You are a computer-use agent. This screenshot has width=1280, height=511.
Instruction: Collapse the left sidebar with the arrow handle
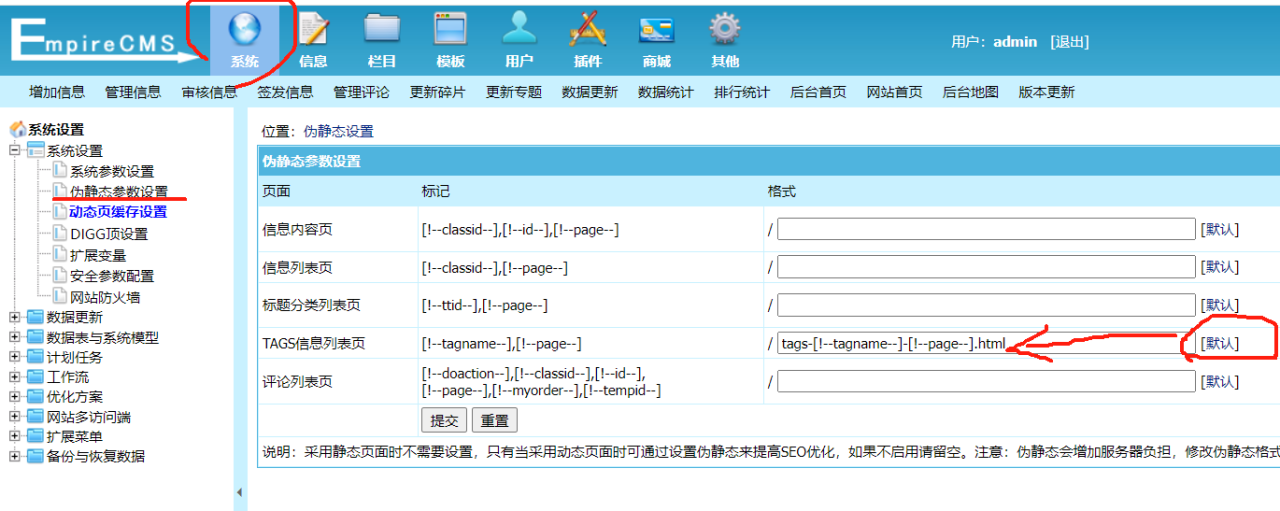(239, 492)
